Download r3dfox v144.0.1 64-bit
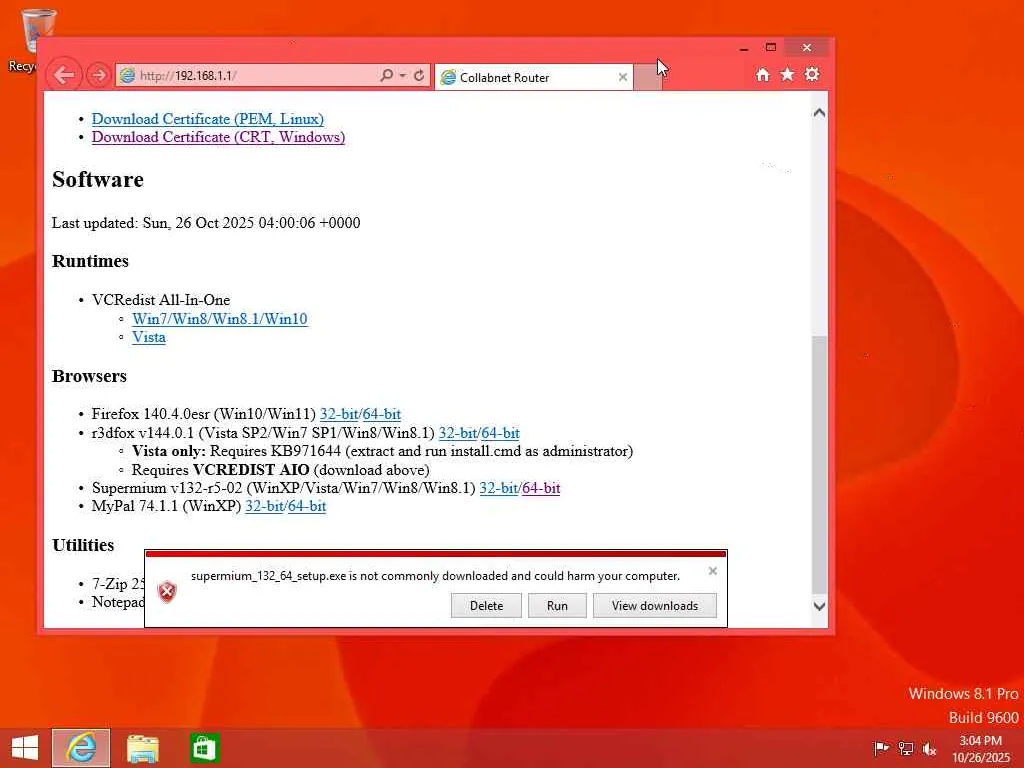This screenshot has width=1024, height=768. 500,433
